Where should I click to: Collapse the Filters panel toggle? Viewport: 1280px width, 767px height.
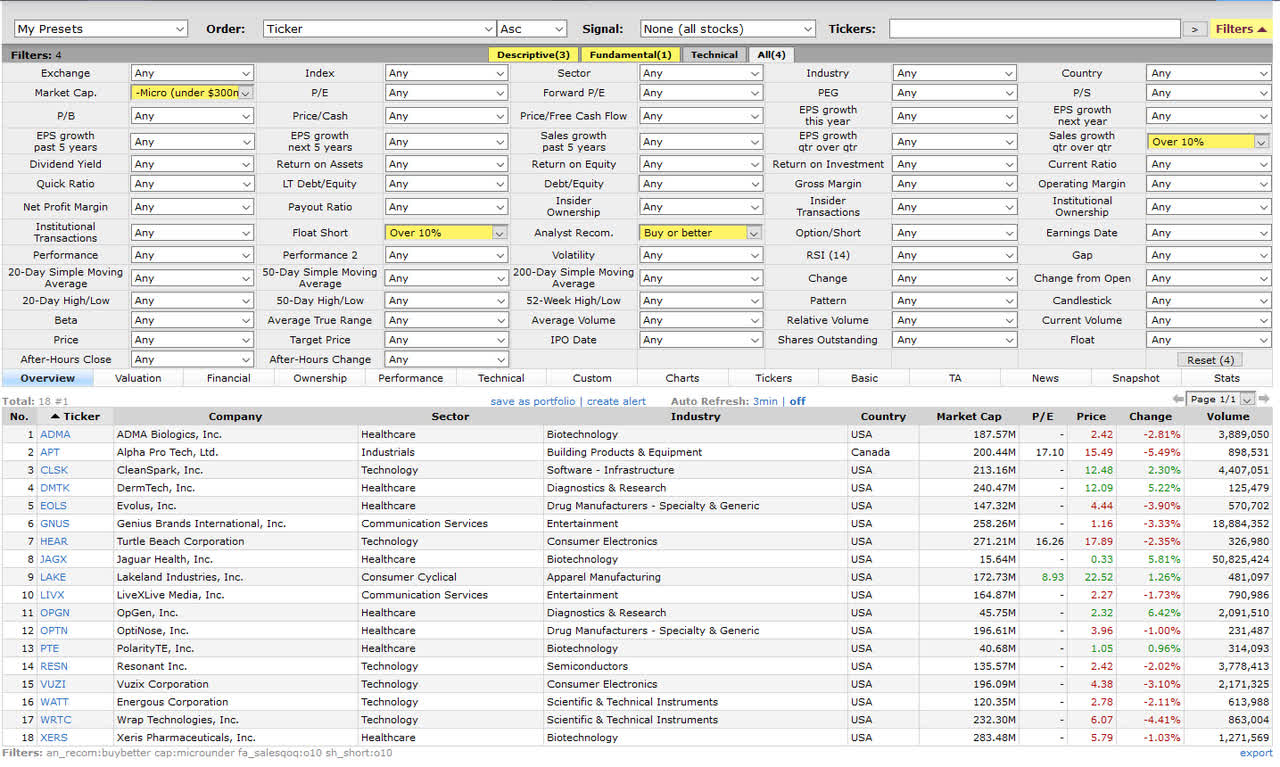coord(1241,29)
